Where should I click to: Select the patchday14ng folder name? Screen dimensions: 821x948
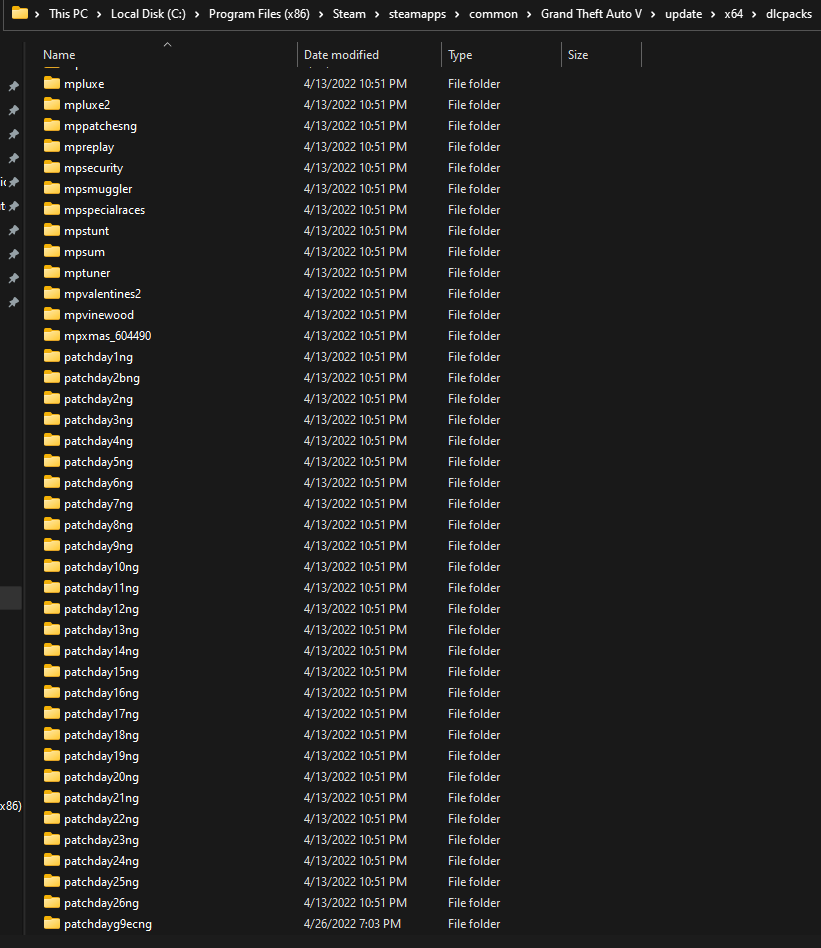click(x=102, y=651)
